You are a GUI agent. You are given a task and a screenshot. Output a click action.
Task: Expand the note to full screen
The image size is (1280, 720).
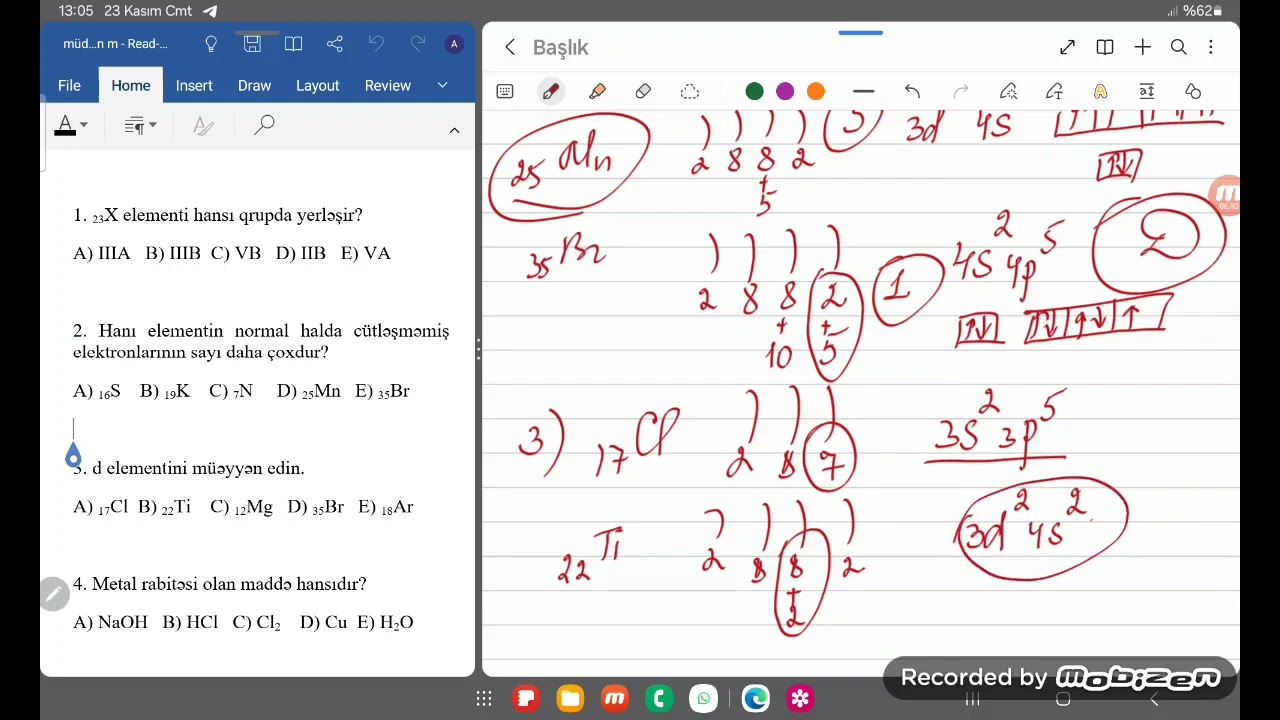[1067, 47]
